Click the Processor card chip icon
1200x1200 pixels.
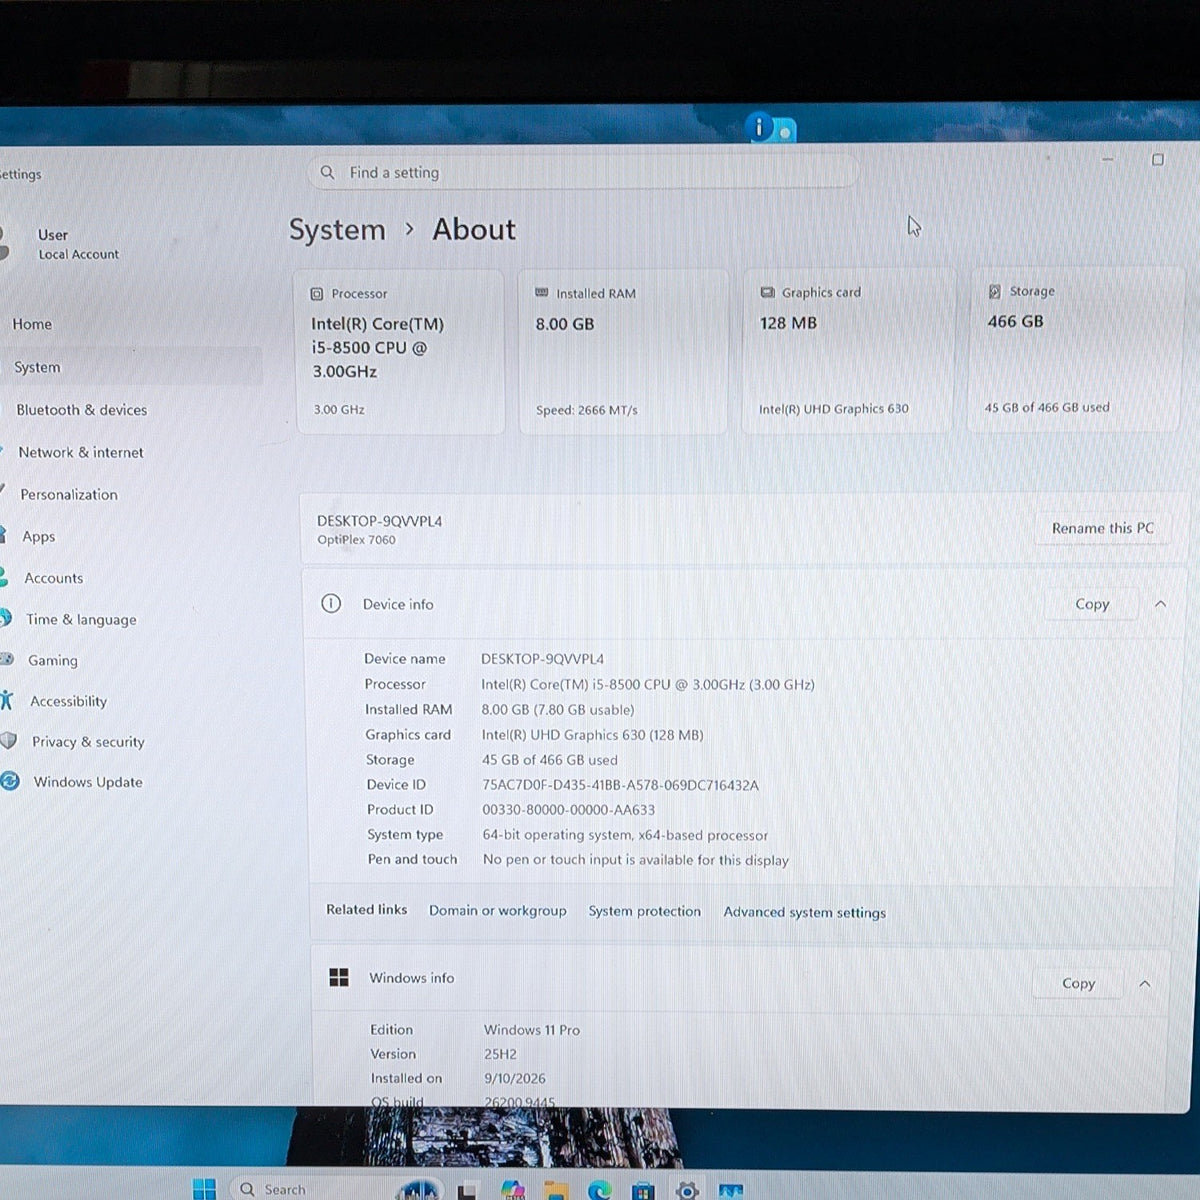(317, 294)
